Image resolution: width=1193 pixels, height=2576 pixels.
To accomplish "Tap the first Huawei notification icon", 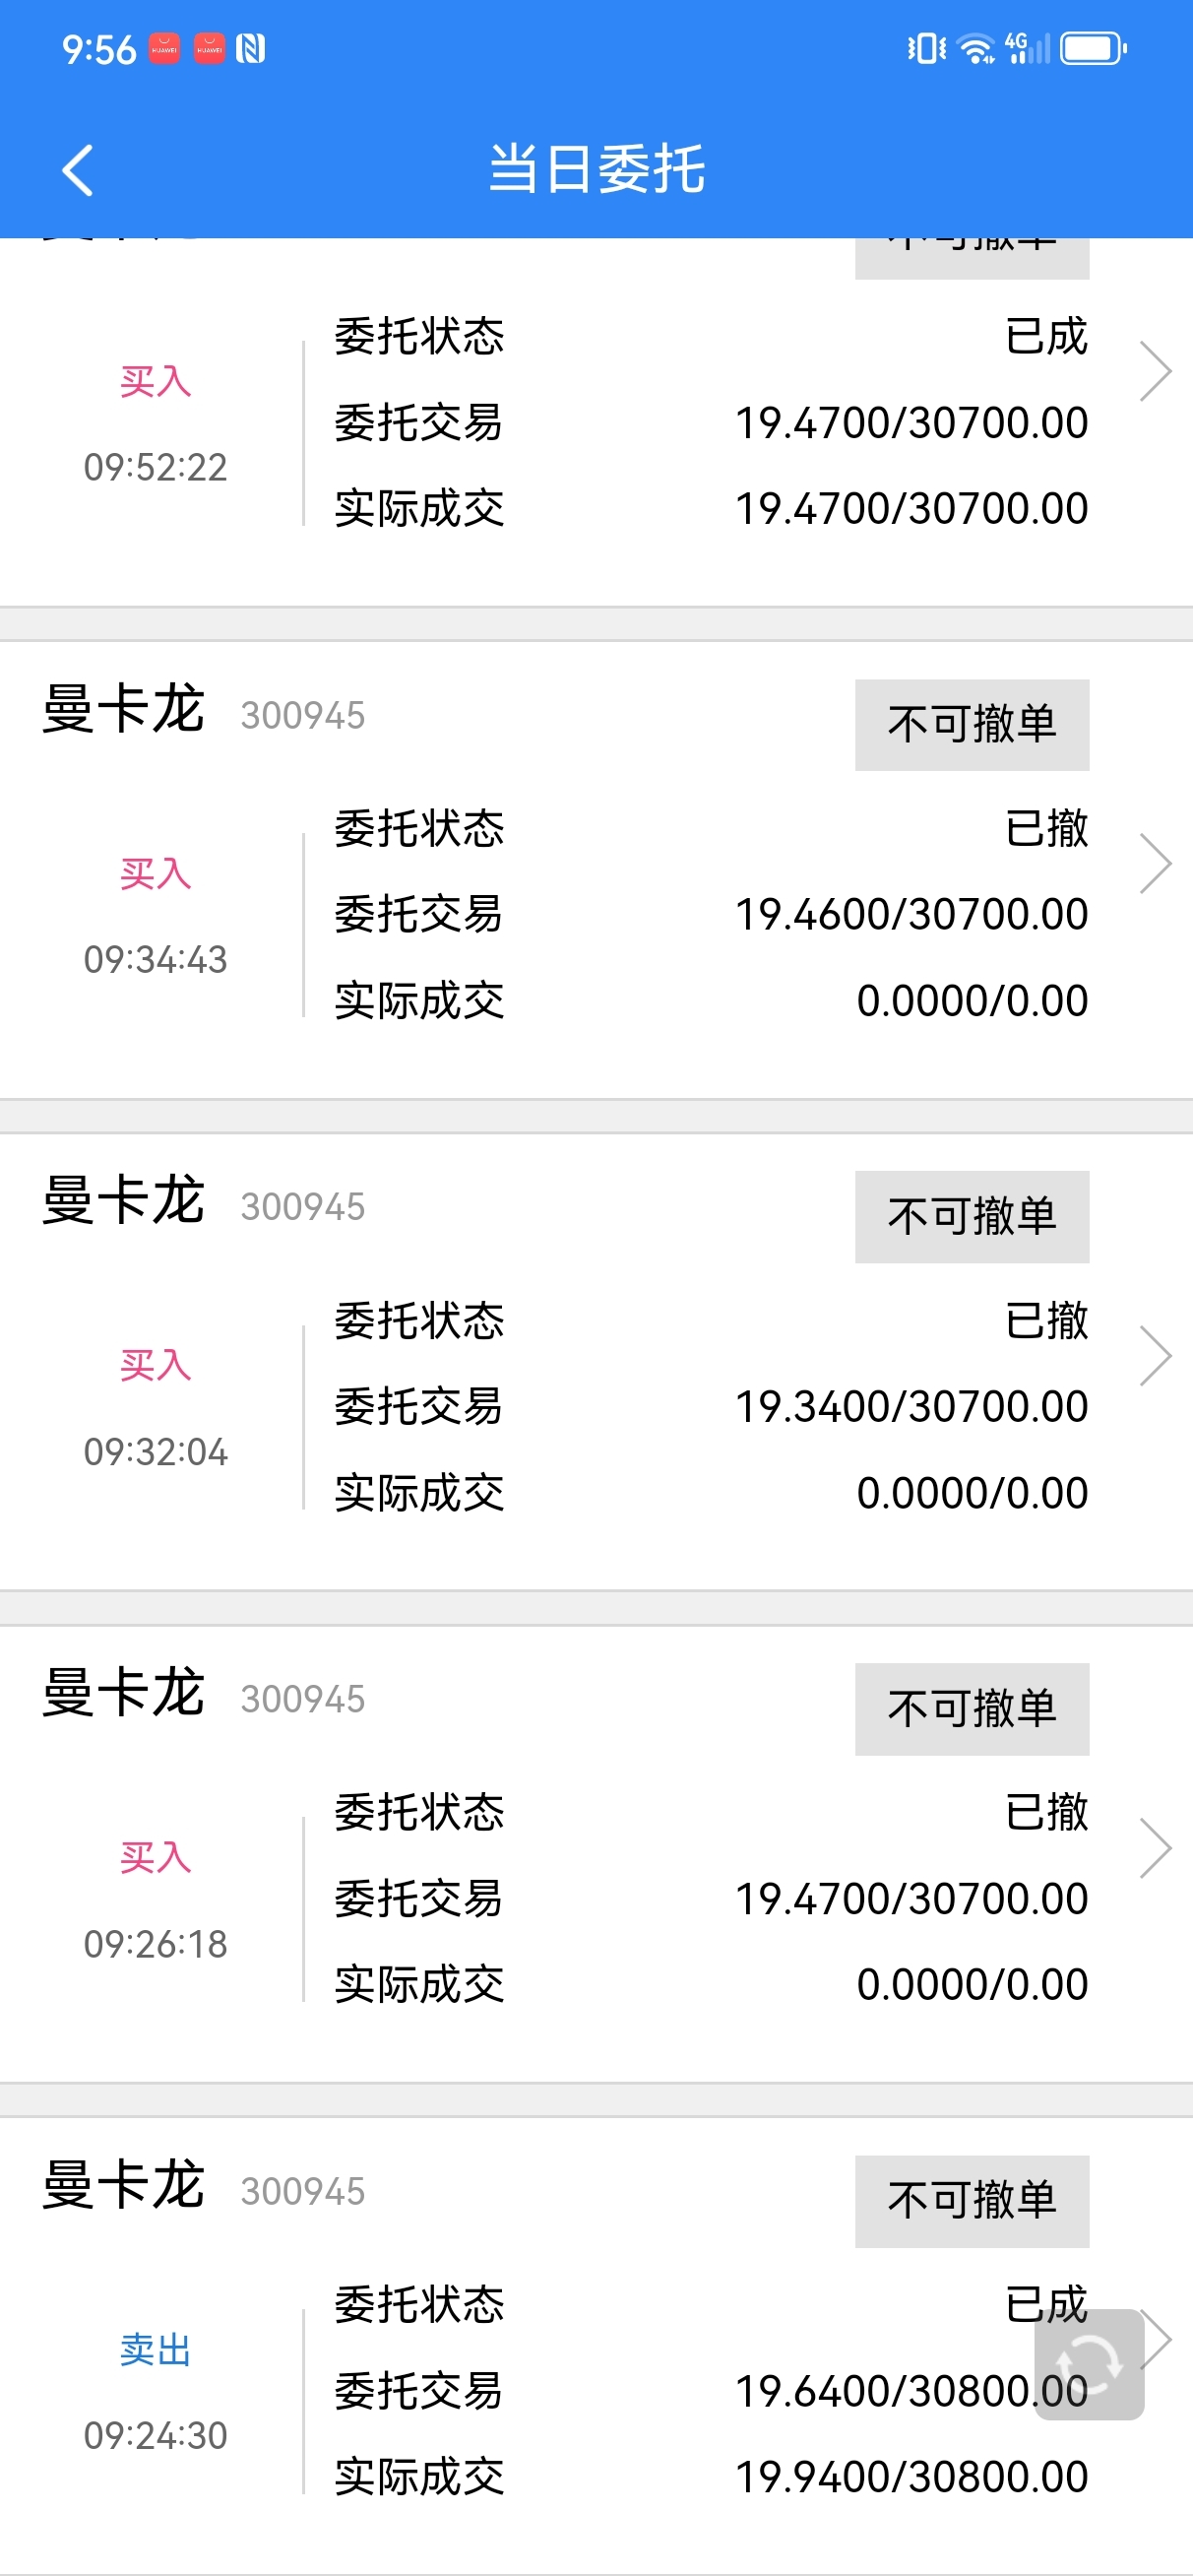I will click(164, 48).
